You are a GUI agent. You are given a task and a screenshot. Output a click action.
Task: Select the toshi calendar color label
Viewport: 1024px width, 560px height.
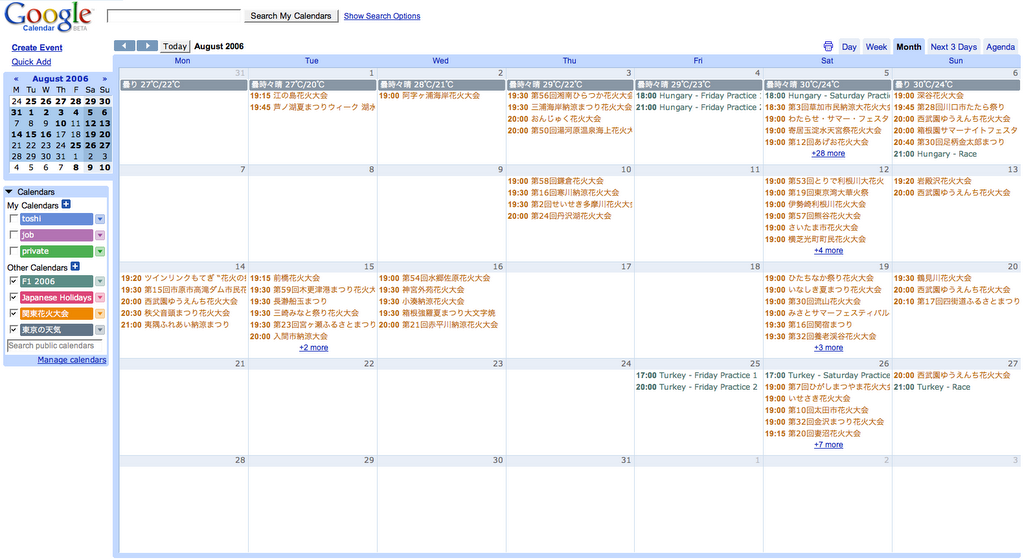coord(56,219)
